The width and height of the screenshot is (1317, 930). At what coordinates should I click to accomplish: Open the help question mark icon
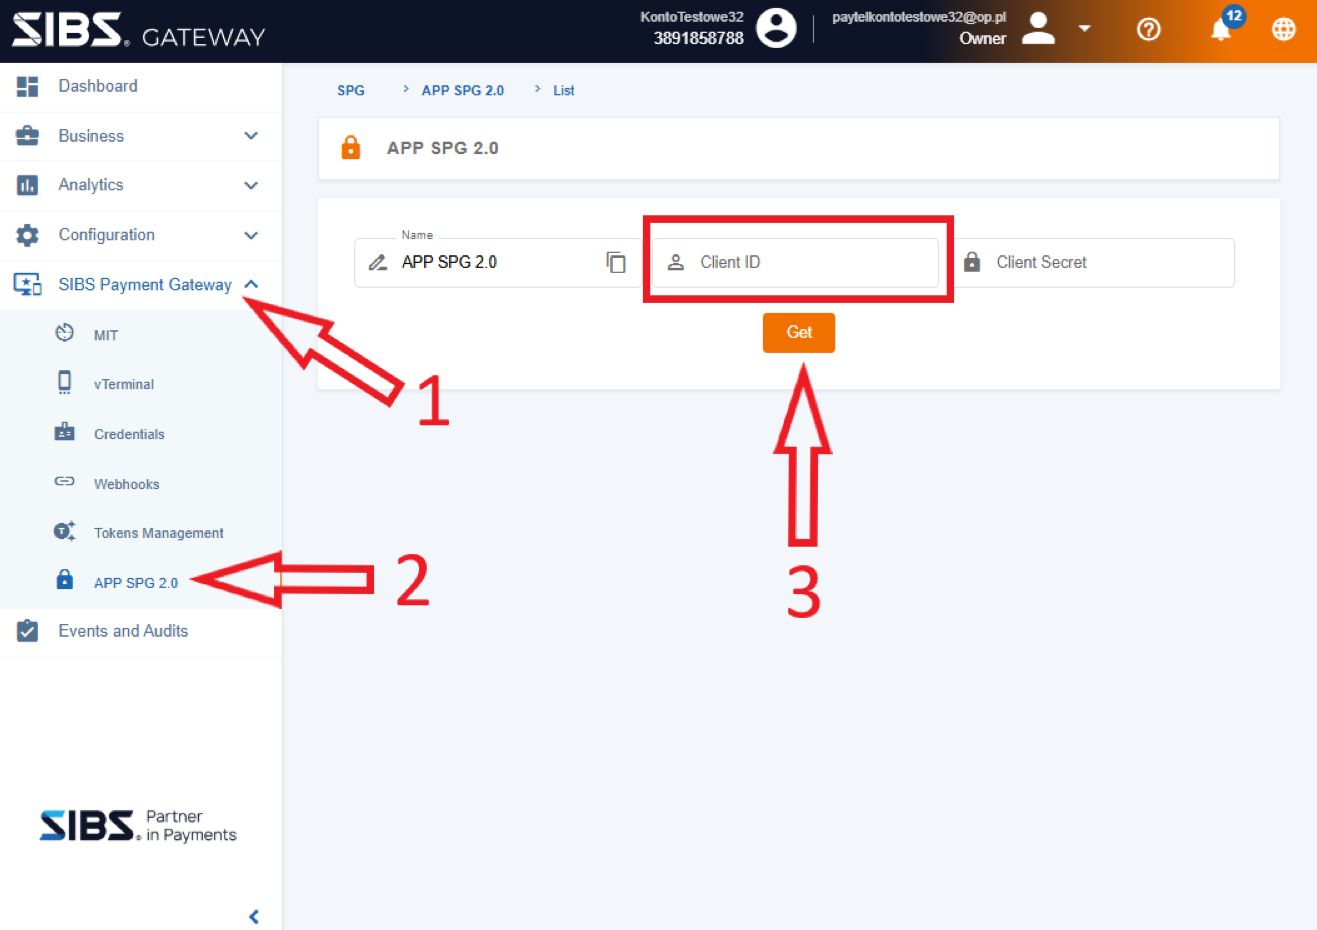pos(1149,30)
